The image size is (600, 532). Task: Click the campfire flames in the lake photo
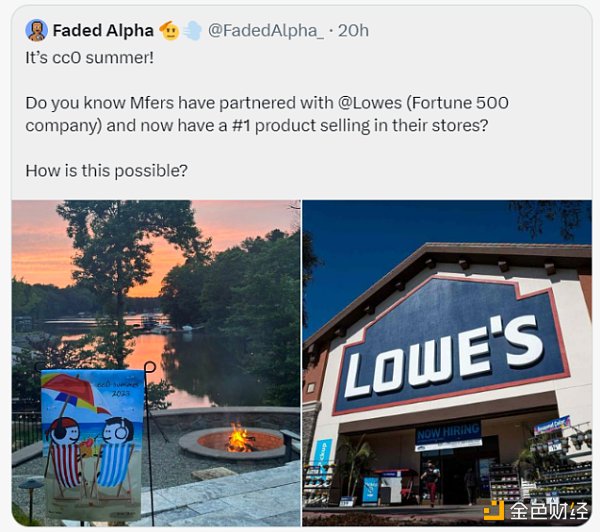click(x=238, y=436)
